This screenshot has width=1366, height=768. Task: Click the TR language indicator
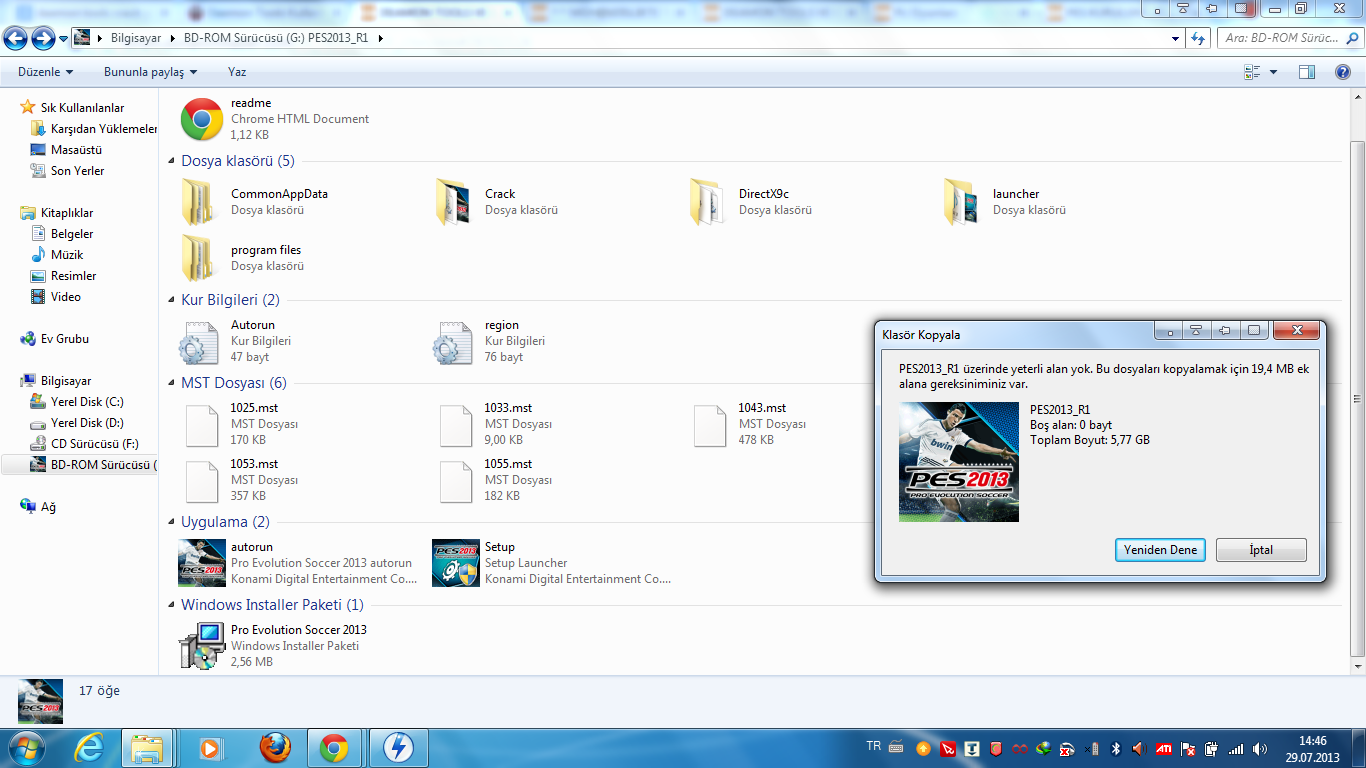(873, 746)
